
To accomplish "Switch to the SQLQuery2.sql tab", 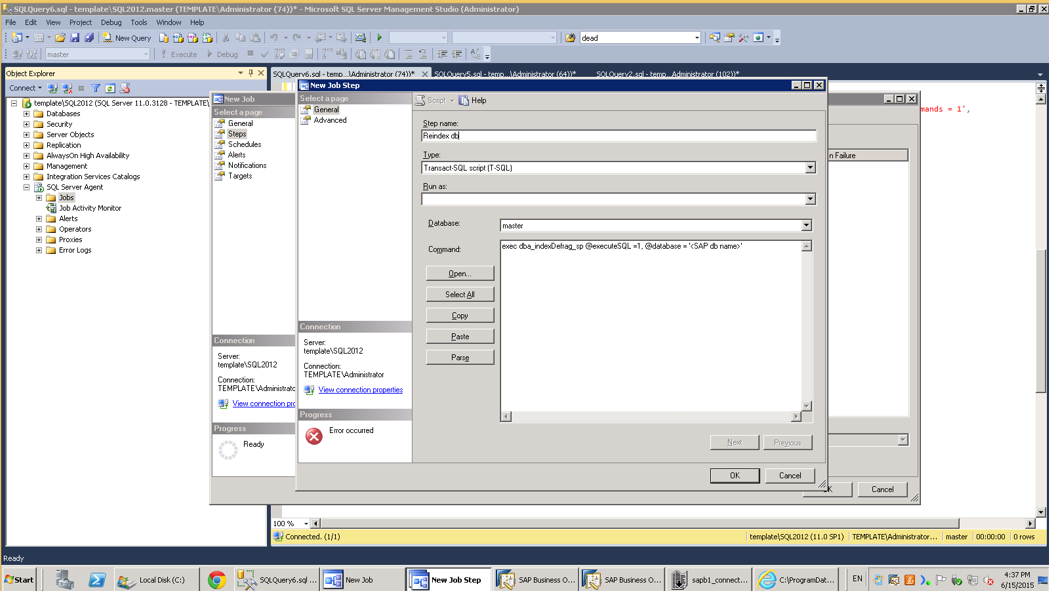I will click(667, 74).
